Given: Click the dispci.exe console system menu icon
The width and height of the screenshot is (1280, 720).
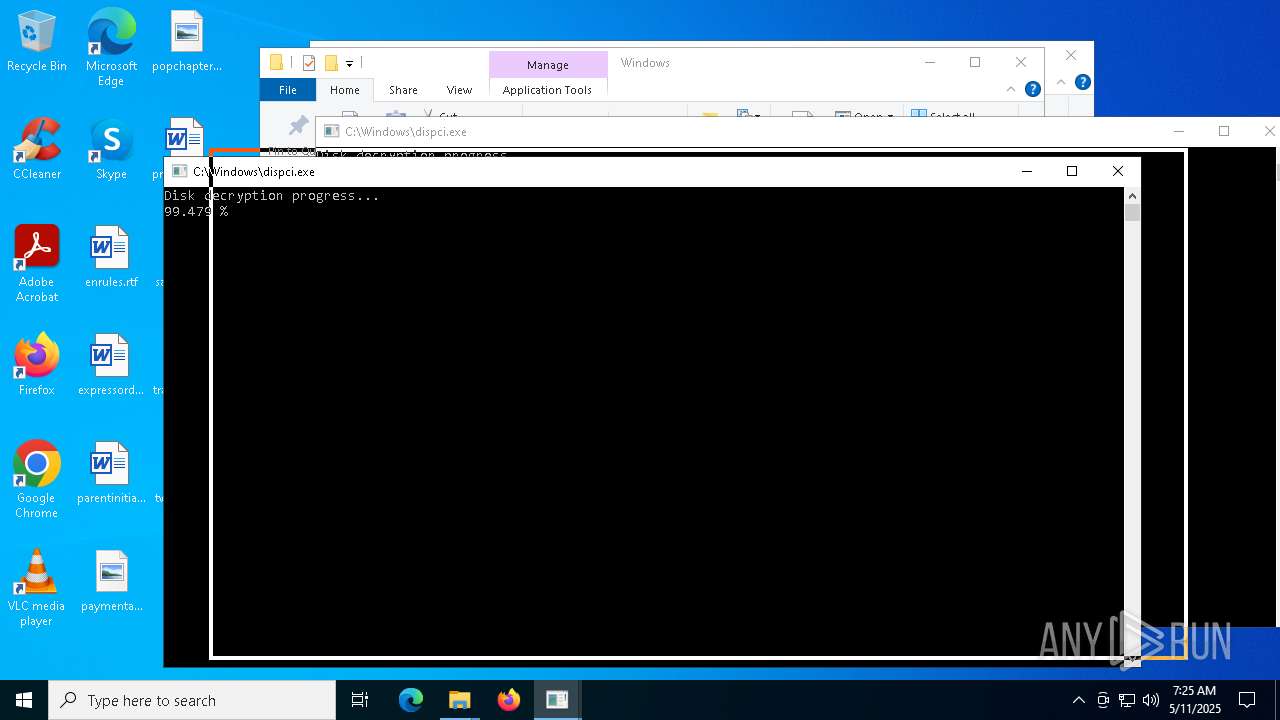Looking at the screenshot, I should click(x=180, y=171).
